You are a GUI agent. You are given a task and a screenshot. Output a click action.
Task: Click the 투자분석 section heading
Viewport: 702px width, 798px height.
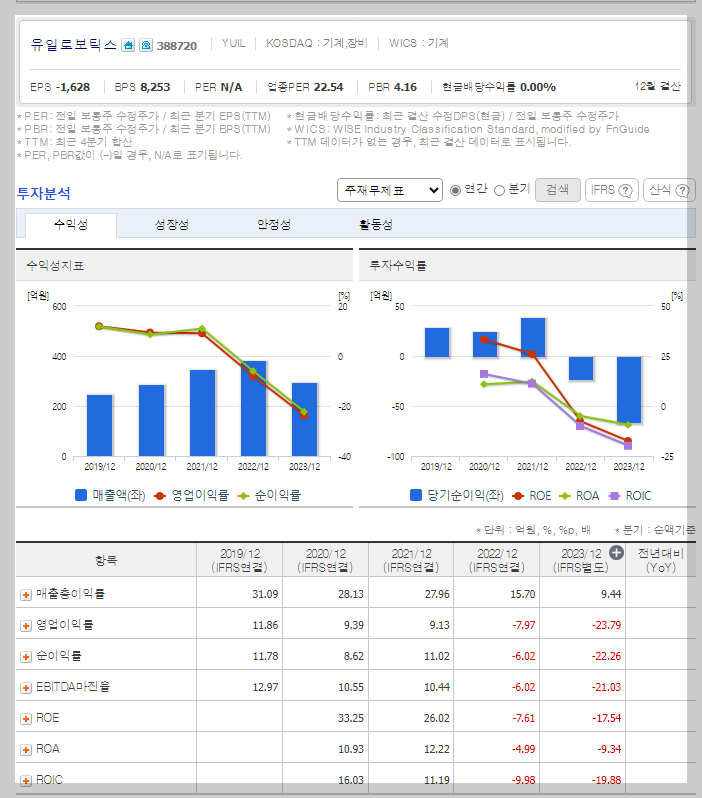[43, 193]
